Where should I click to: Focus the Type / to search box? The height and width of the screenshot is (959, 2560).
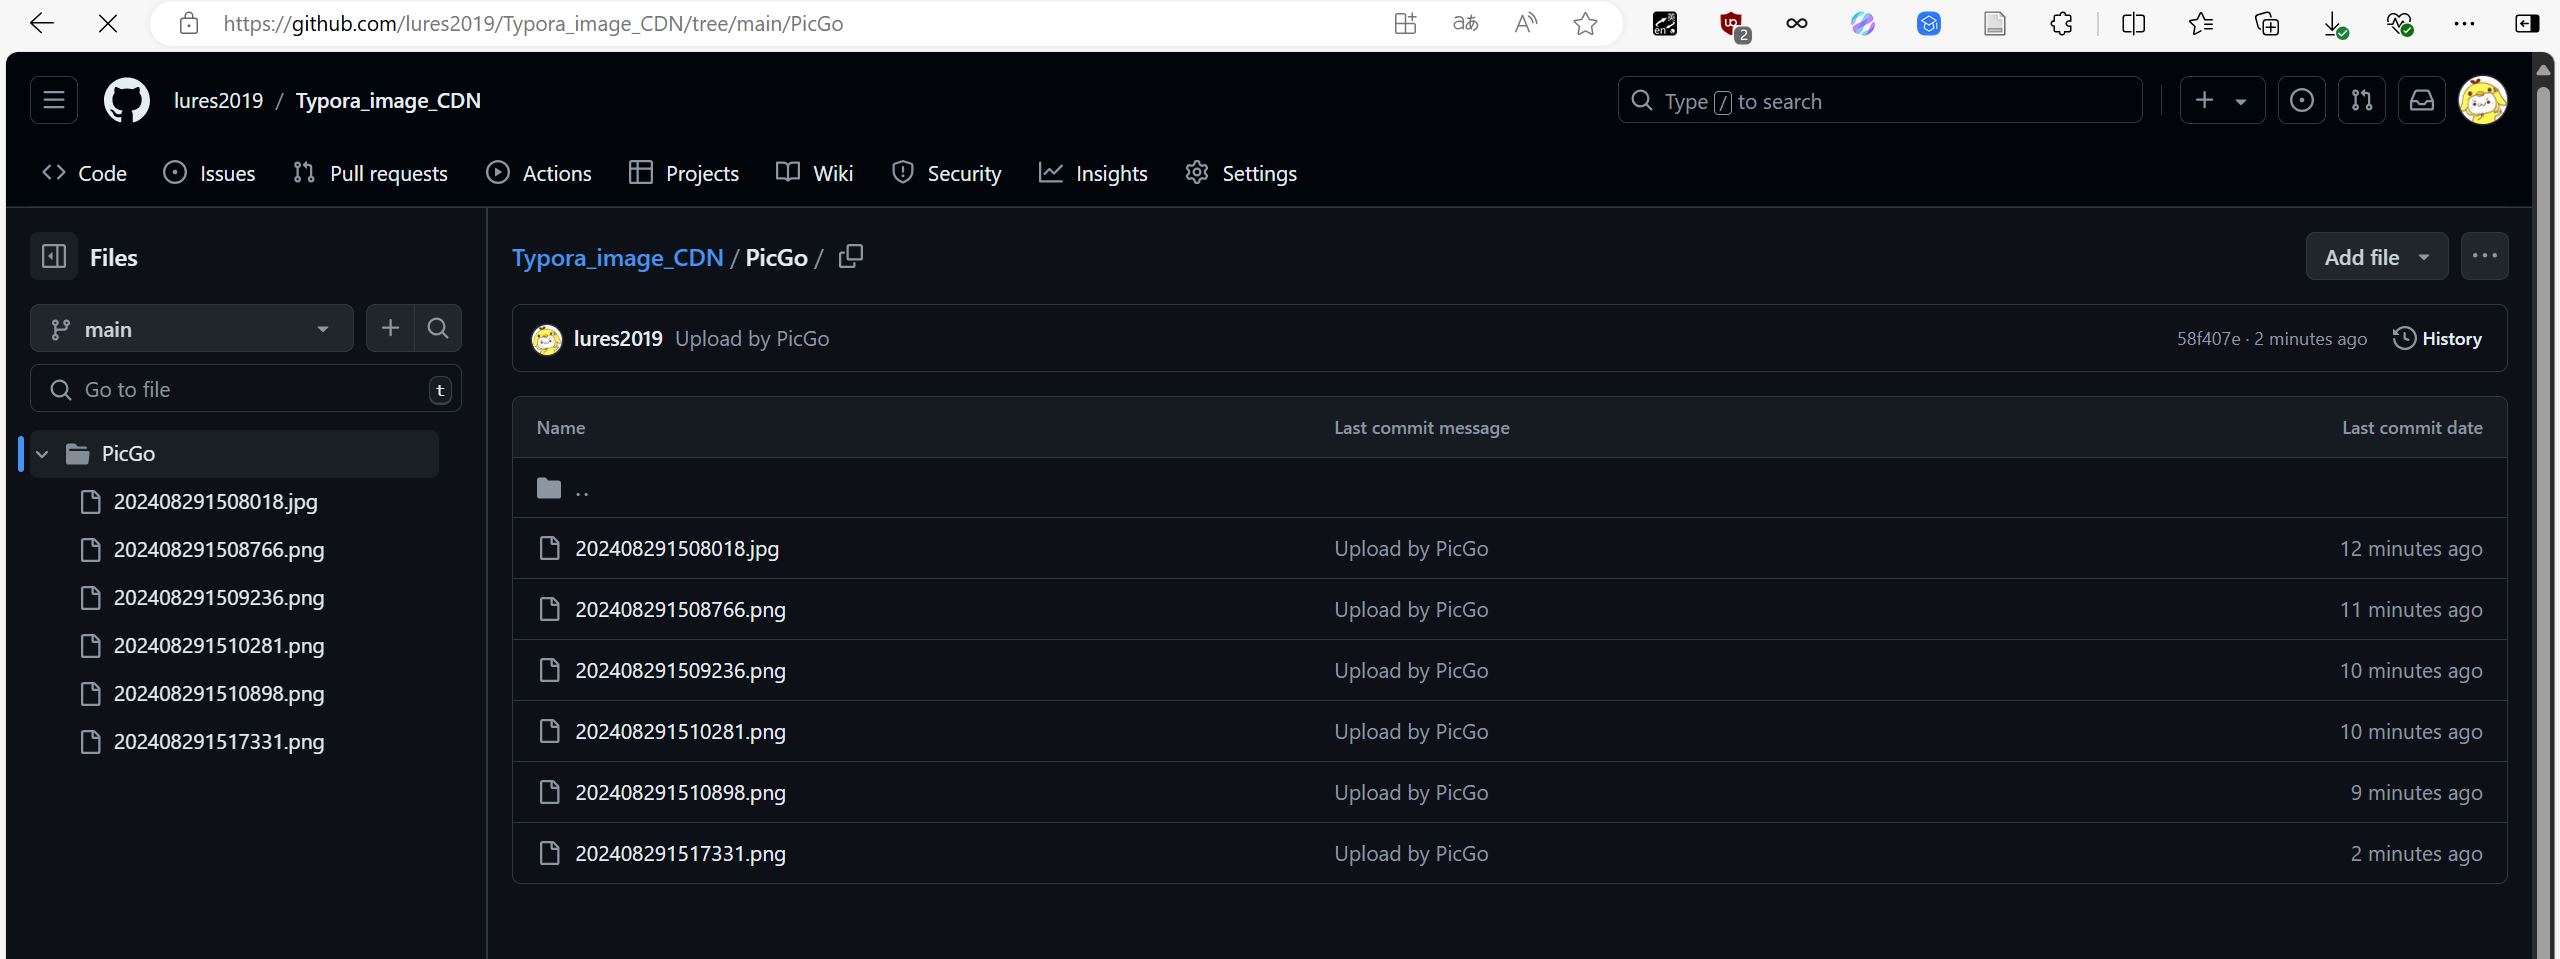pyautogui.click(x=1880, y=100)
